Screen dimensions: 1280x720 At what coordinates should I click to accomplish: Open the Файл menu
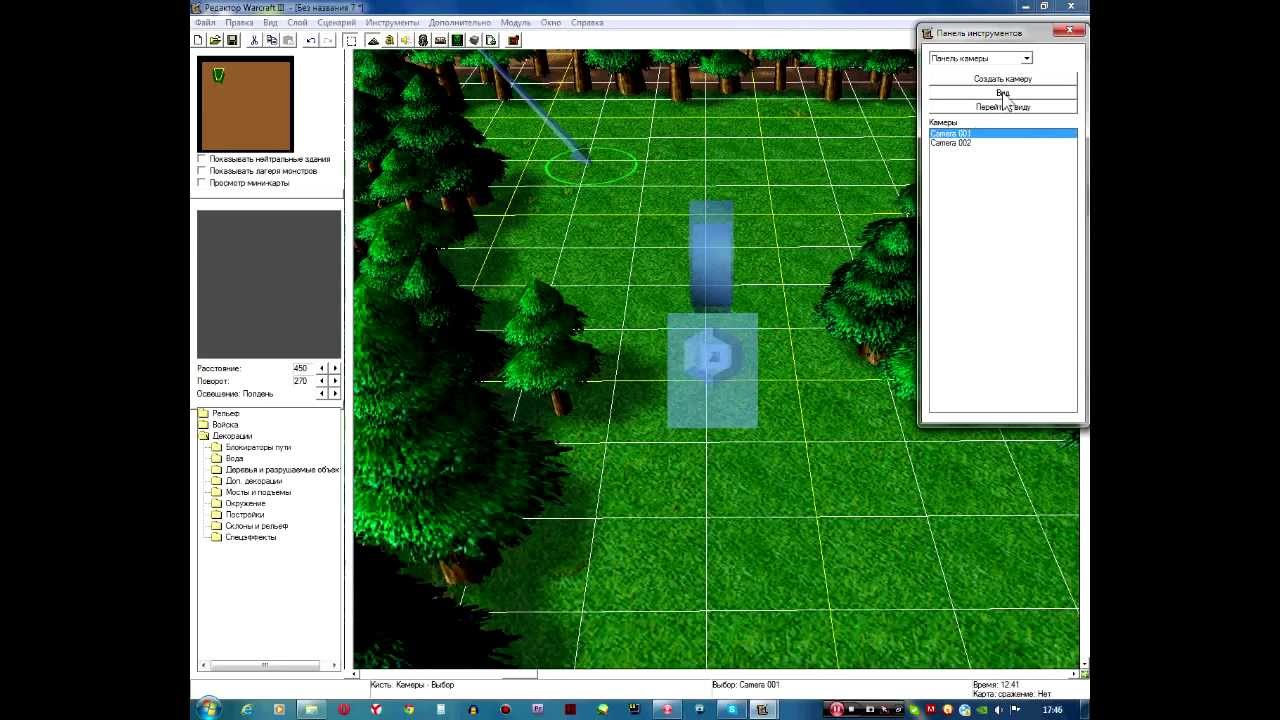(x=205, y=22)
